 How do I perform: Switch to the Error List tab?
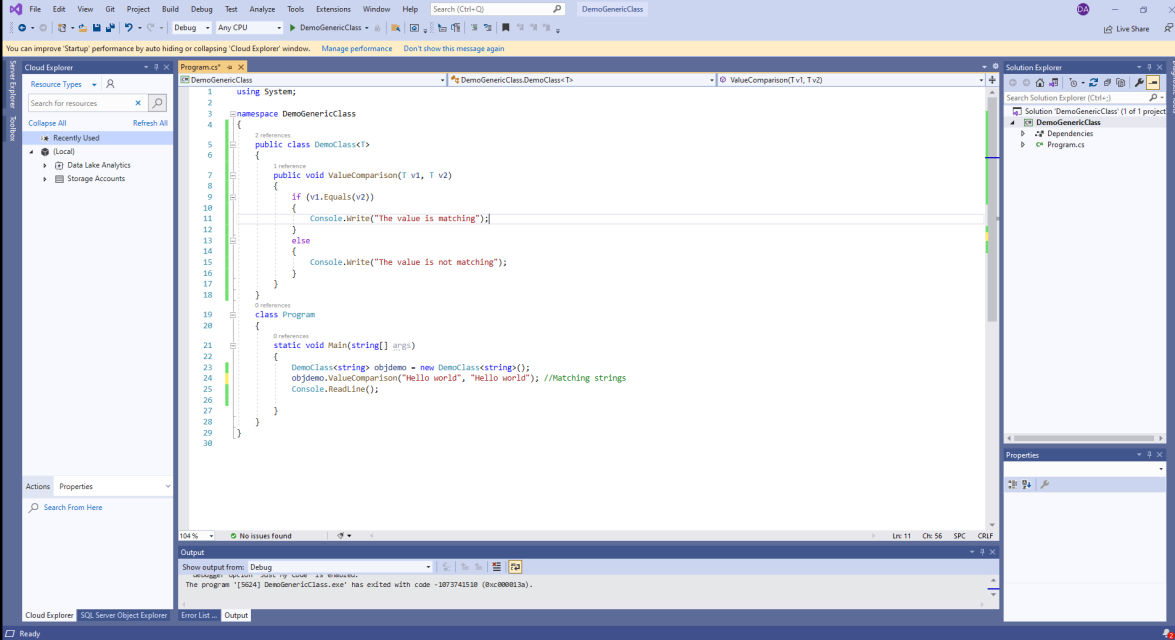tap(199, 615)
